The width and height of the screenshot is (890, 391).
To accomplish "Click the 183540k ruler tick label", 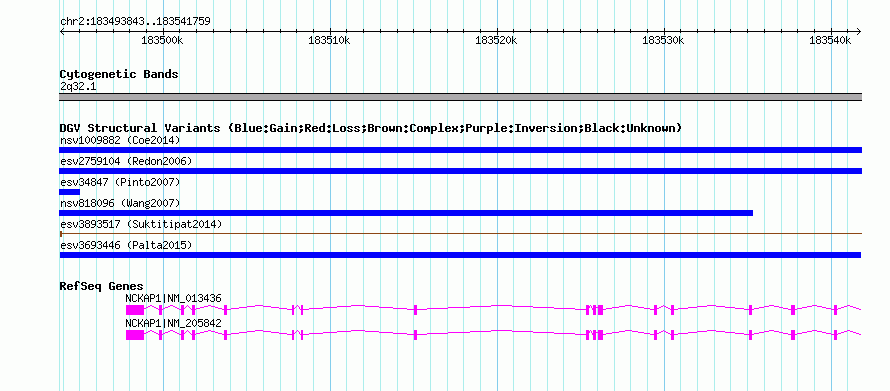I will [830, 40].
